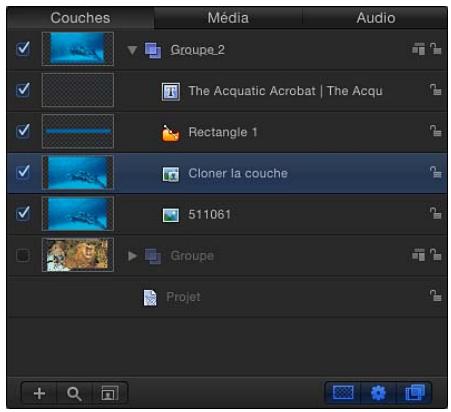Click the plus add button
The width and height of the screenshot is (451, 412).
[39, 393]
